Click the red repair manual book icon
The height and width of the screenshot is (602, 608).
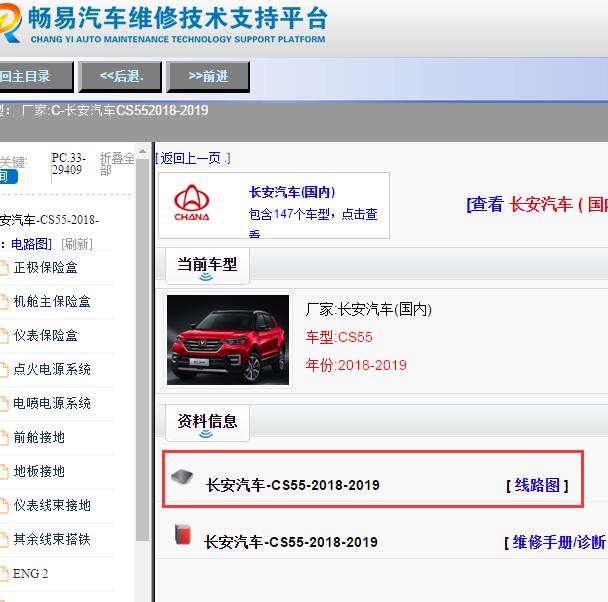coord(182,535)
